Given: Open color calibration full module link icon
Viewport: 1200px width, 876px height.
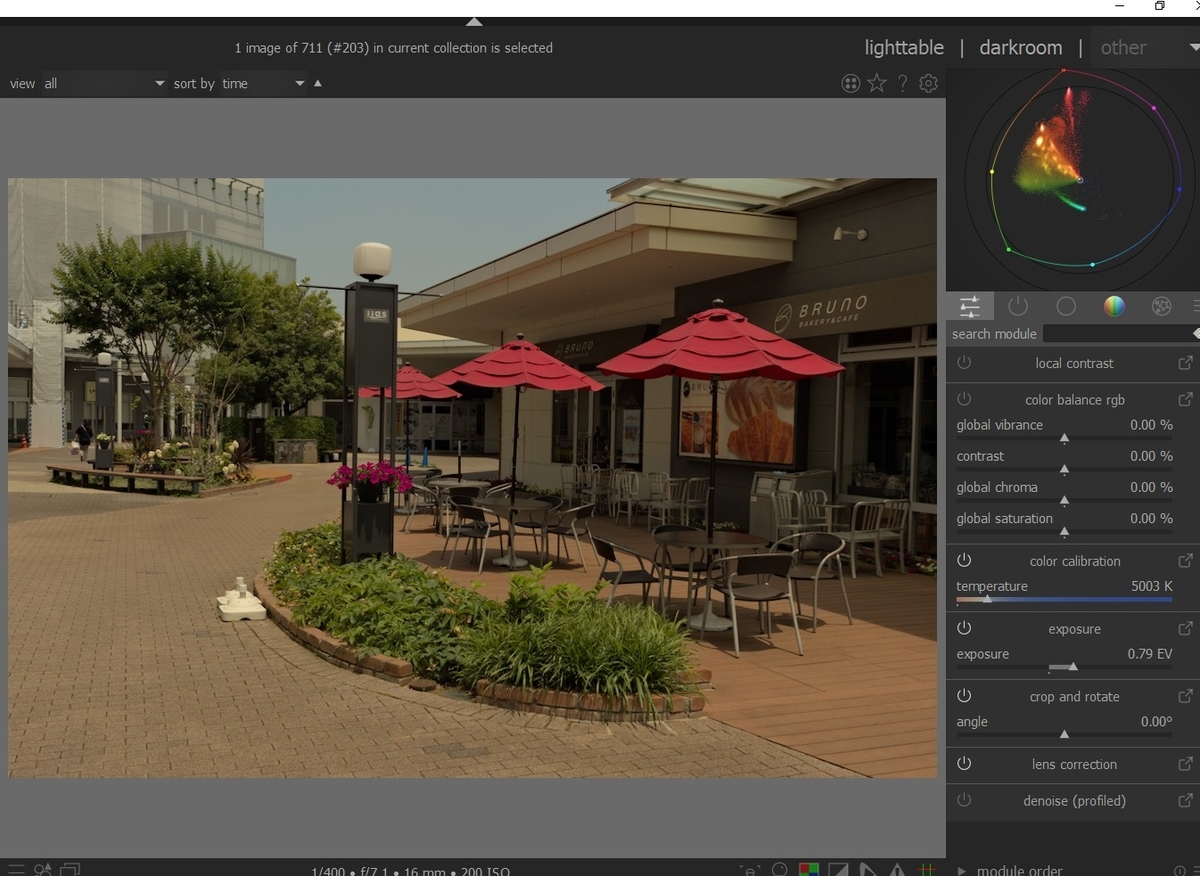Looking at the screenshot, I should [1185, 560].
